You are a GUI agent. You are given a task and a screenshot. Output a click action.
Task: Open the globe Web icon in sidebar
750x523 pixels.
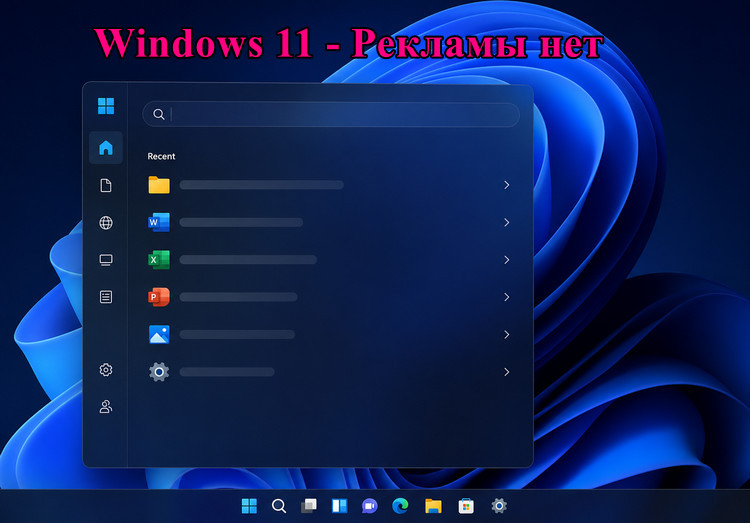[106, 223]
